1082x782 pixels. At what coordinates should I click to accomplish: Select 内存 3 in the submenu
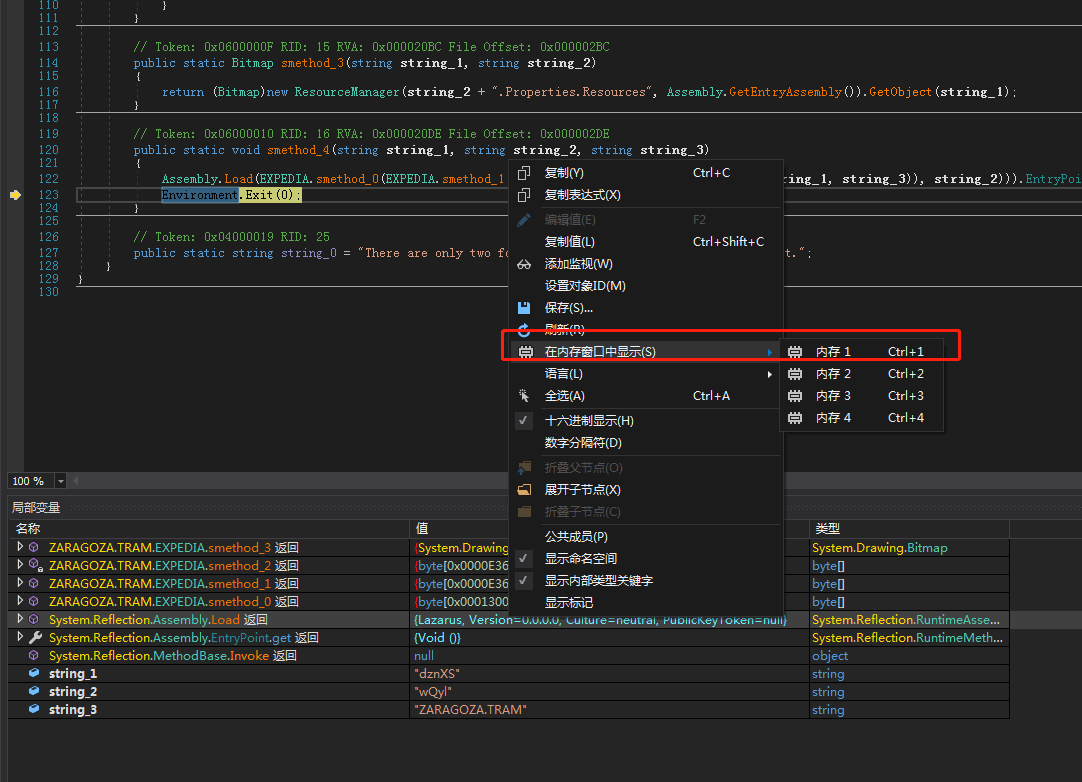coord(861,396)
